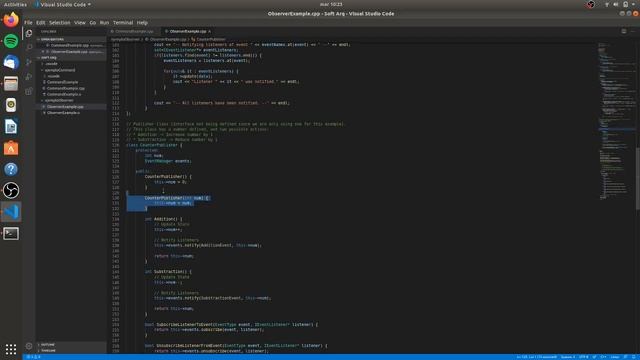This screenshot has height=360, width=640.
Task: Open Terminal from the dock
Action: pyautogui.click(x=11, y=233)
